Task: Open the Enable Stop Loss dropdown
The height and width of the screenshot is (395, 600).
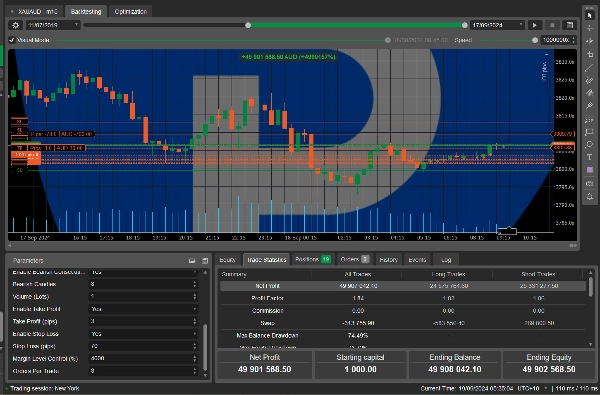Action: click(143, 334)
